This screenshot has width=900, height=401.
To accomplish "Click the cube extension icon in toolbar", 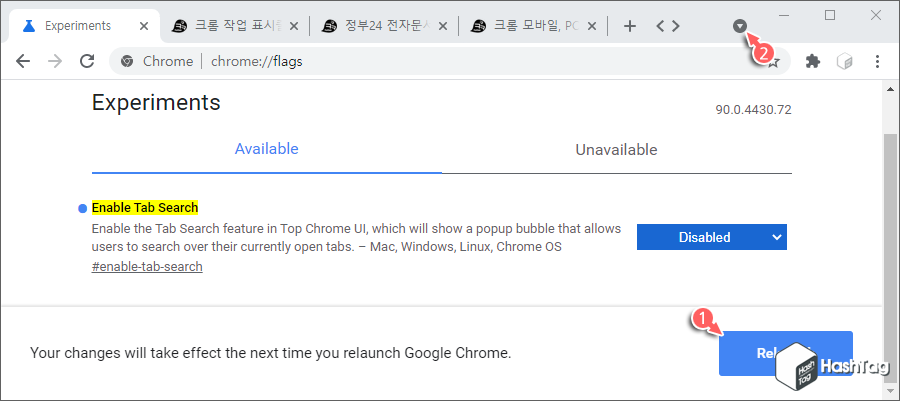I will (844, 61).
